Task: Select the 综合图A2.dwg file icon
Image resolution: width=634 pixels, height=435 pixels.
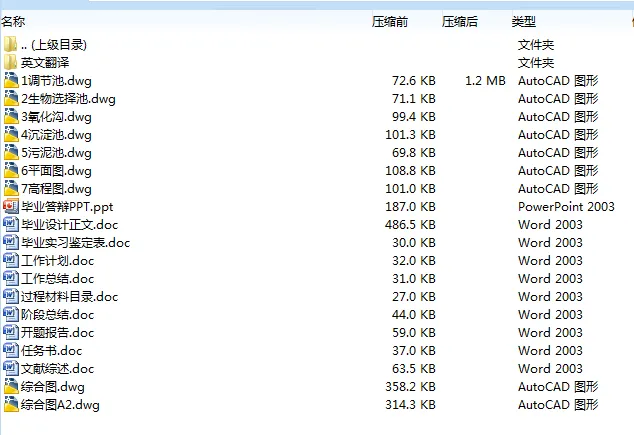Action: [x=11, y=405]
